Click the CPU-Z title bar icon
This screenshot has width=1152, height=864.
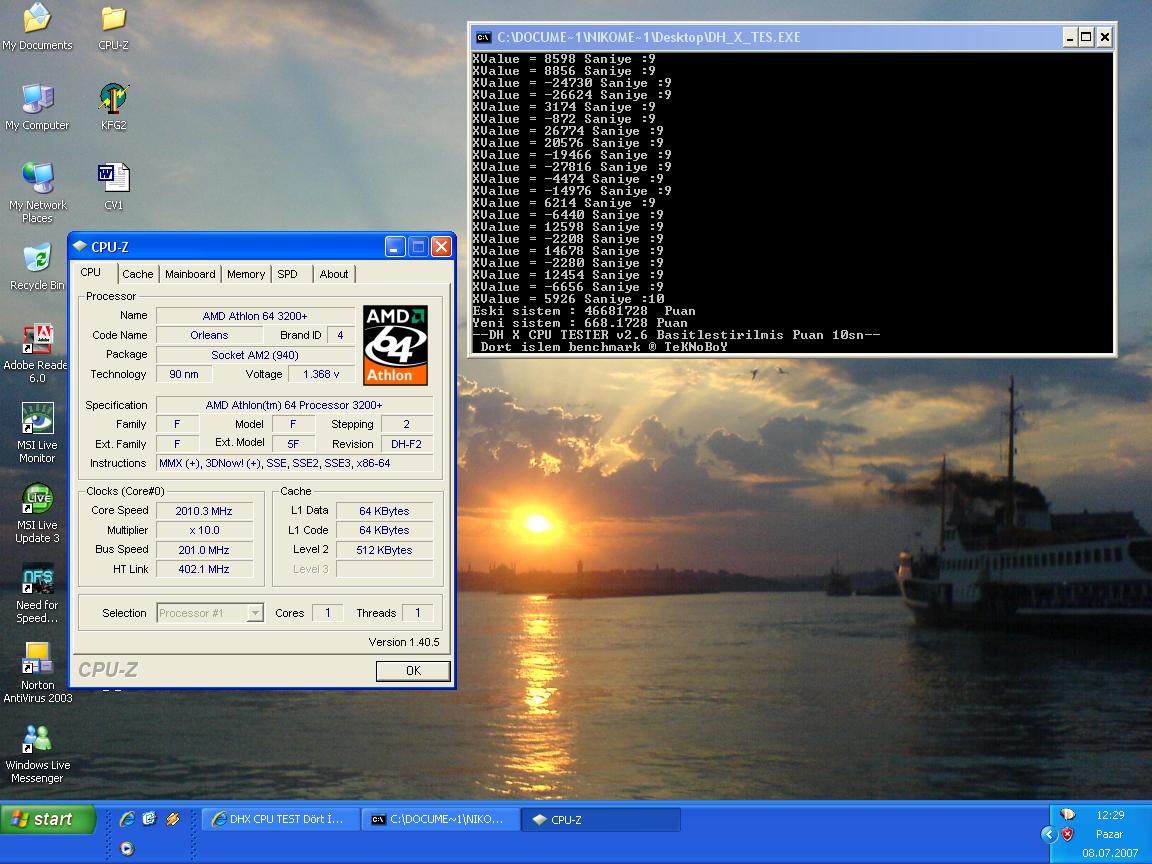click(x=80, y=247)
